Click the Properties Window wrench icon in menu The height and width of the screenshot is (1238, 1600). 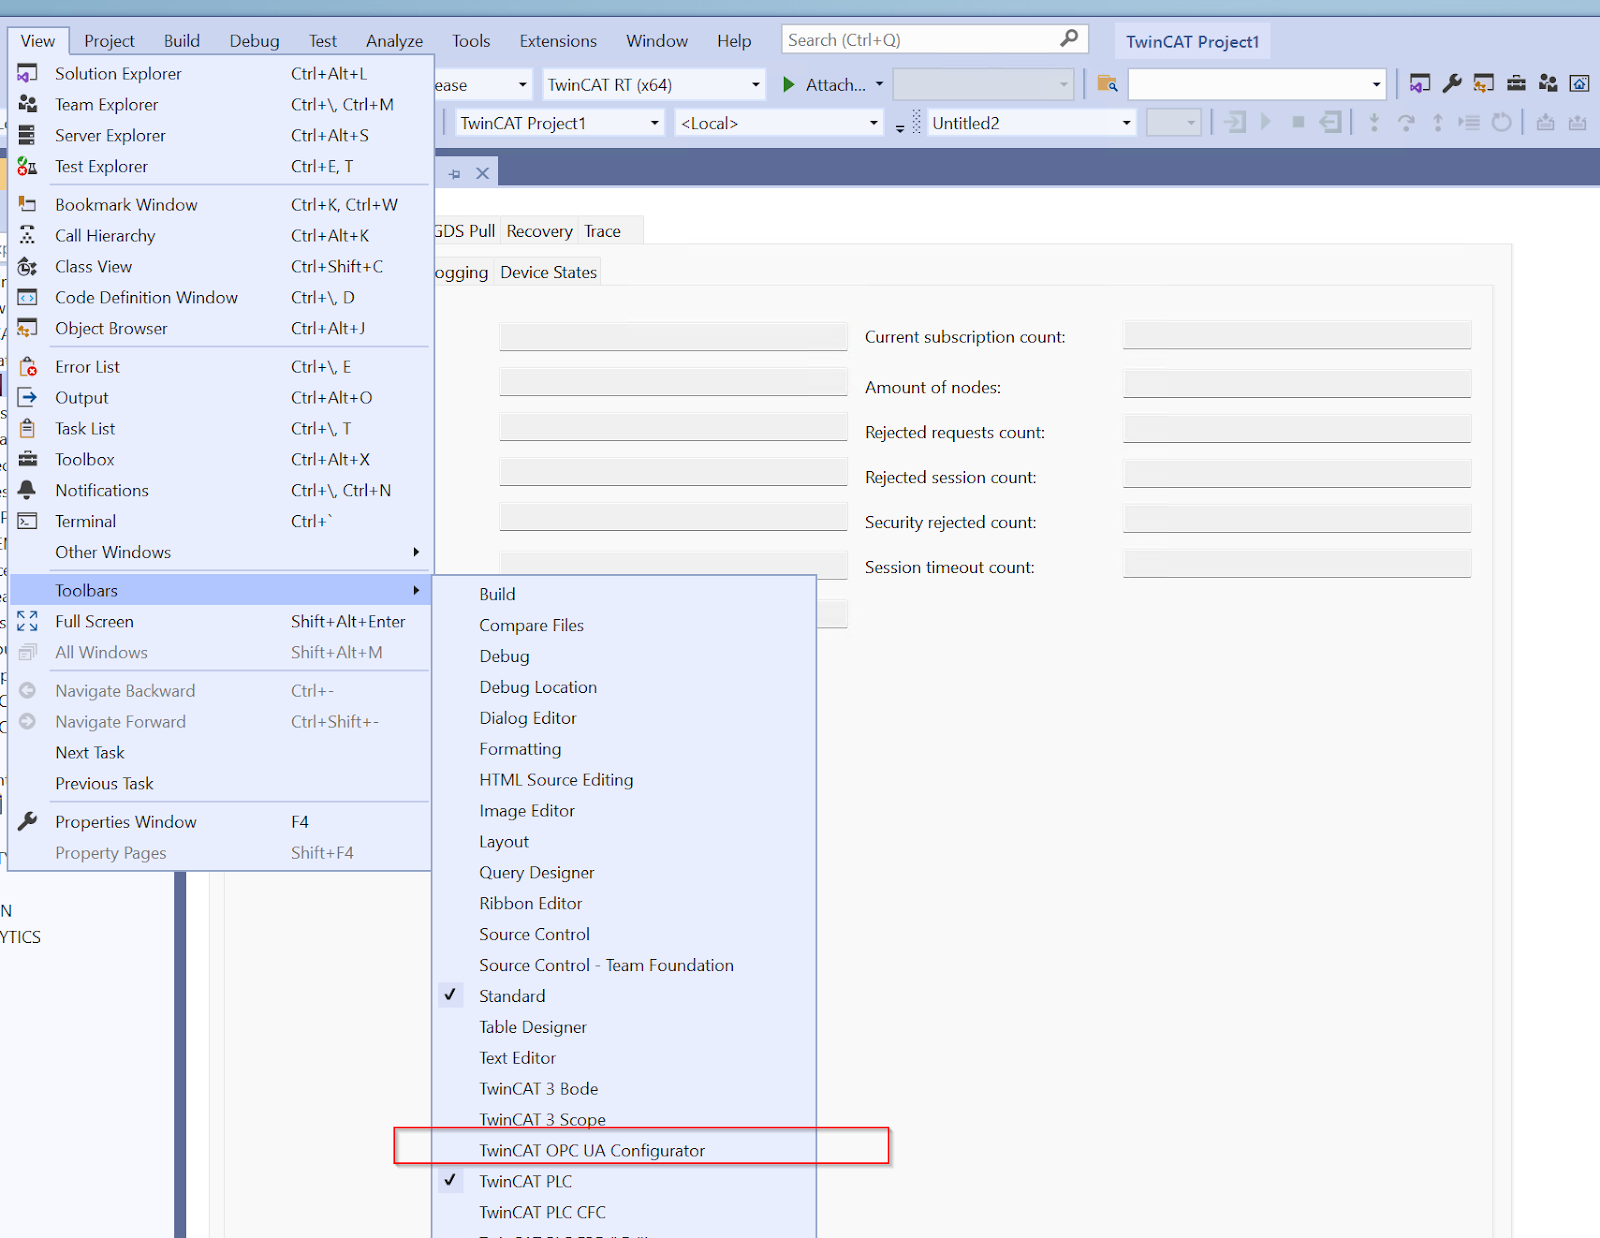click(x=28, y=821)
